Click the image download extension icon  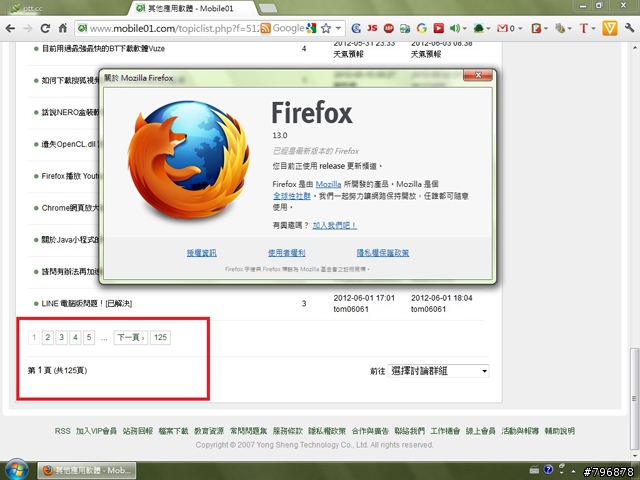[405, 28]
